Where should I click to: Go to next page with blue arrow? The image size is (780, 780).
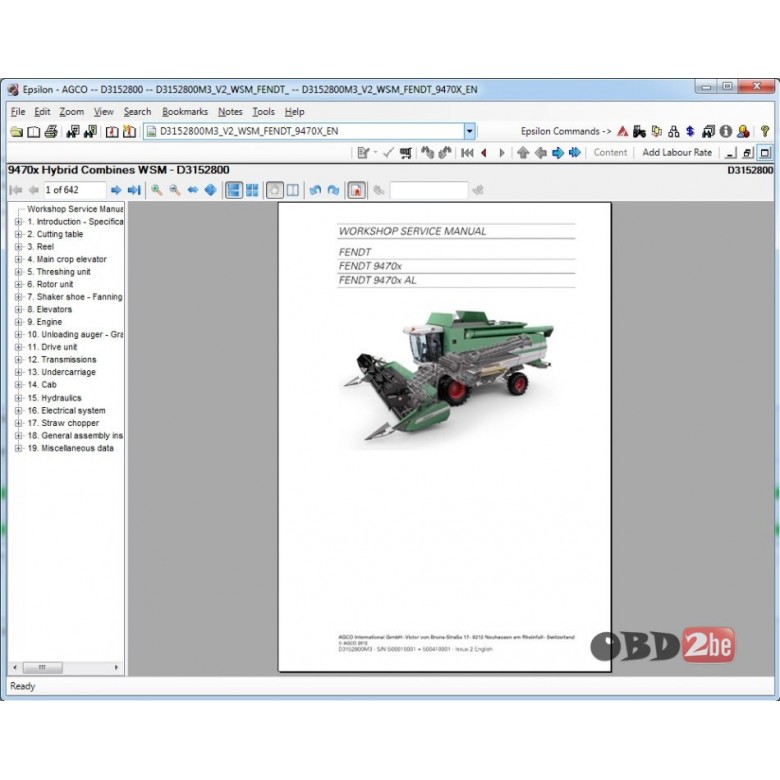(116, 190)
